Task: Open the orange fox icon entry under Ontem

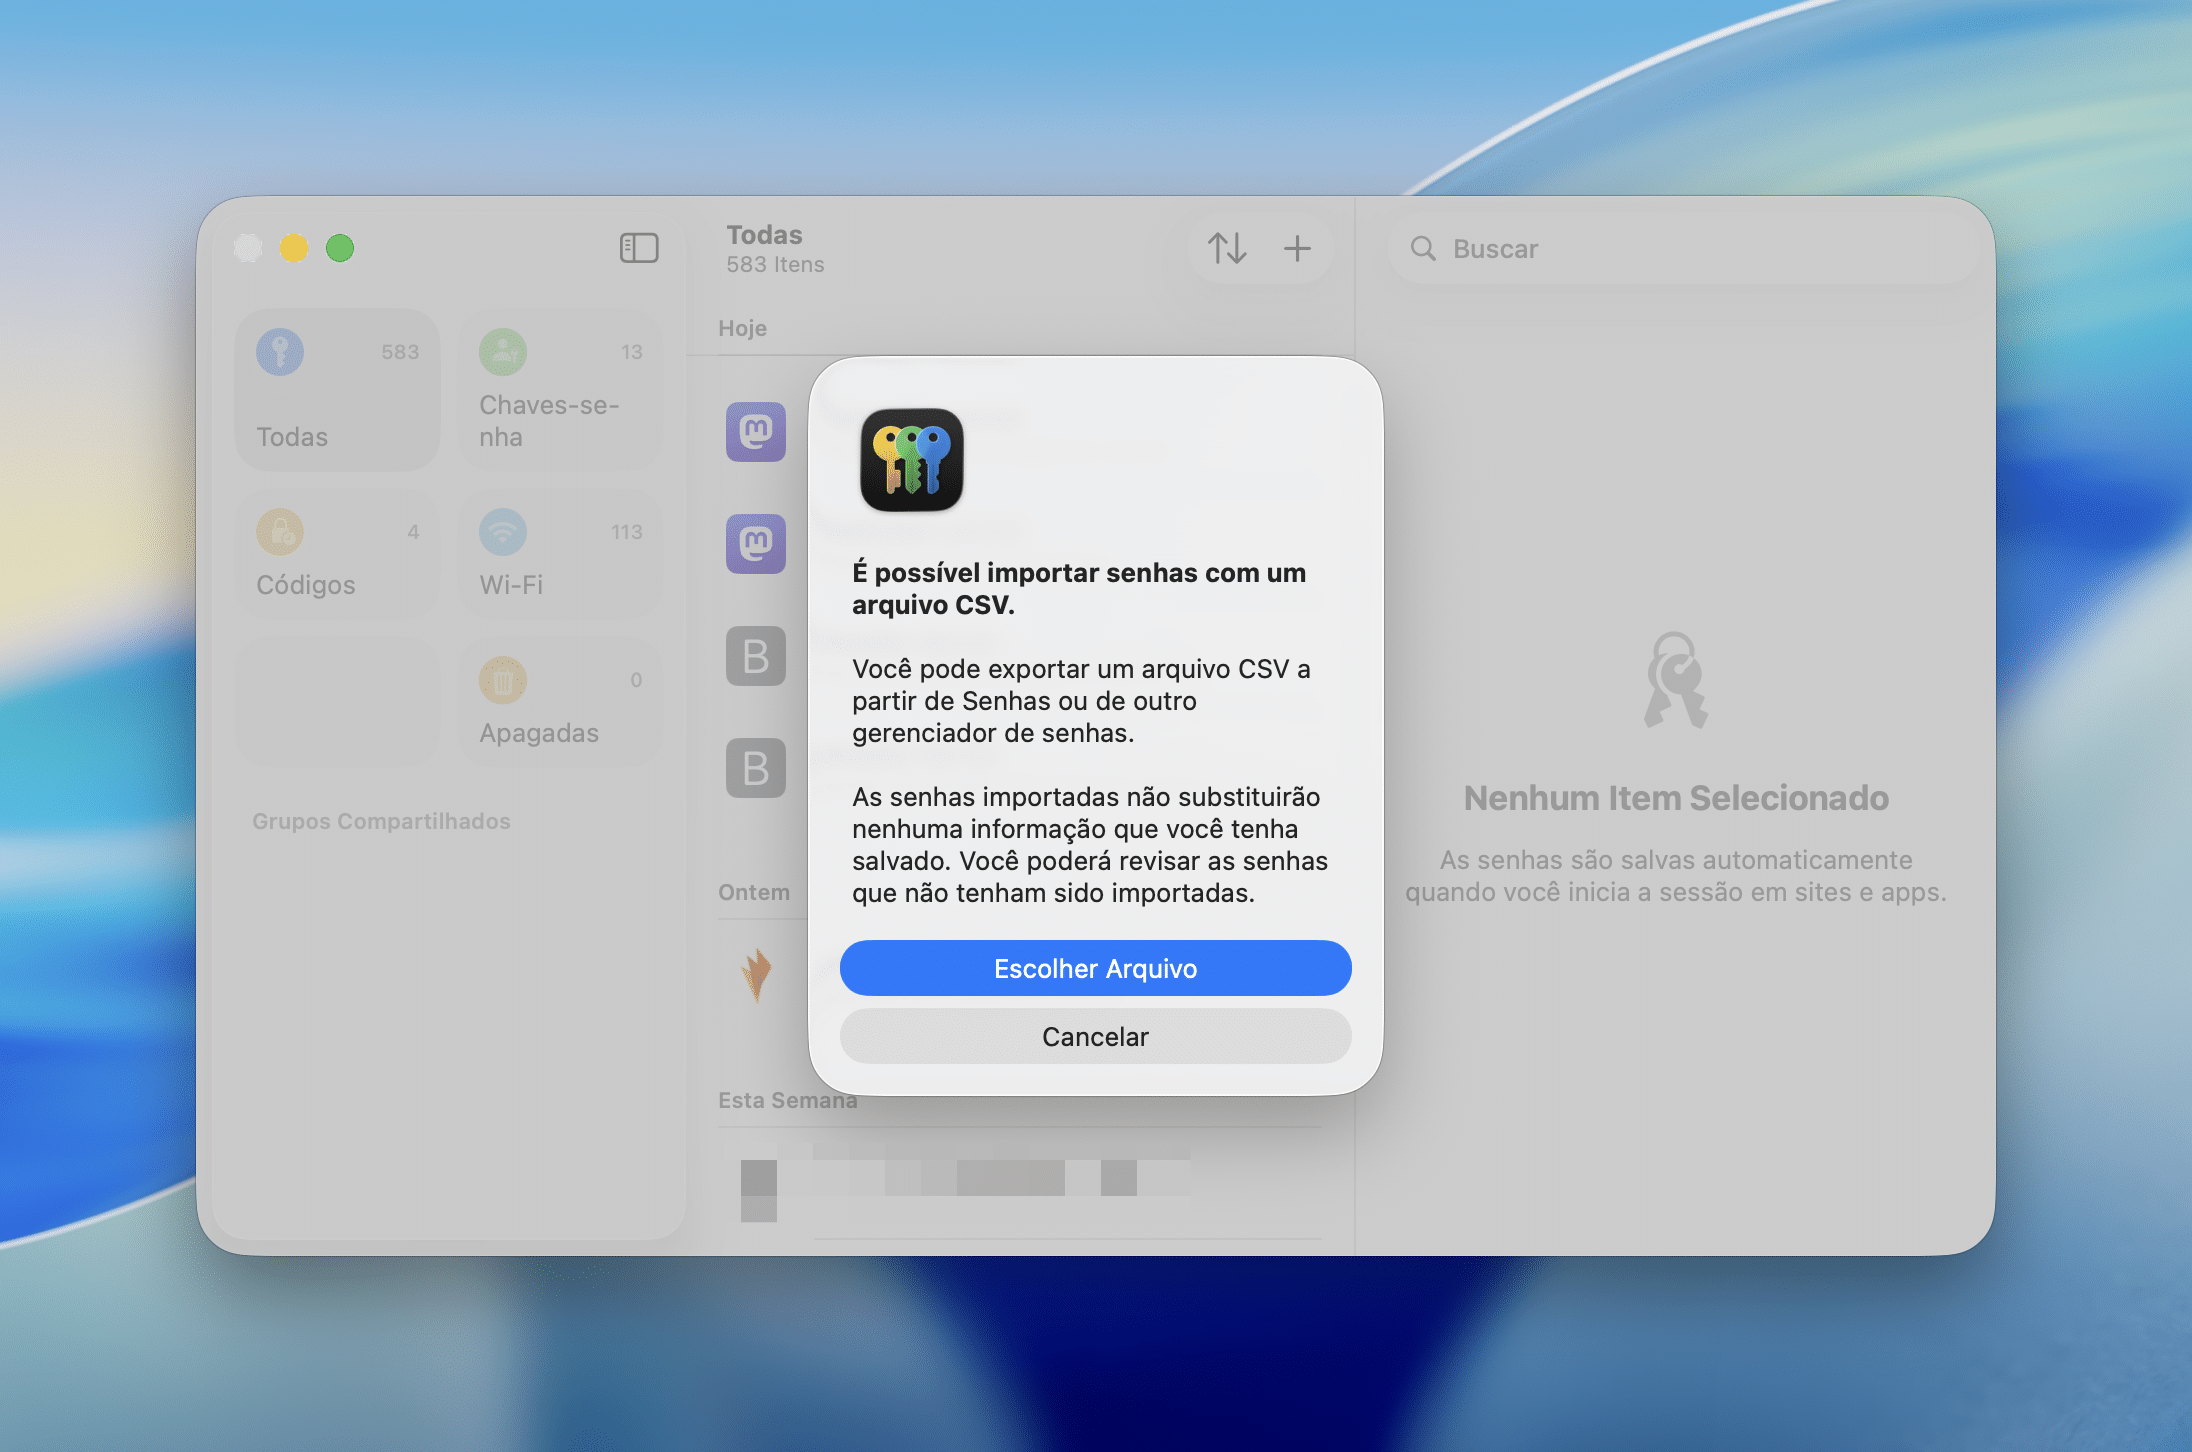Action: 757,974
